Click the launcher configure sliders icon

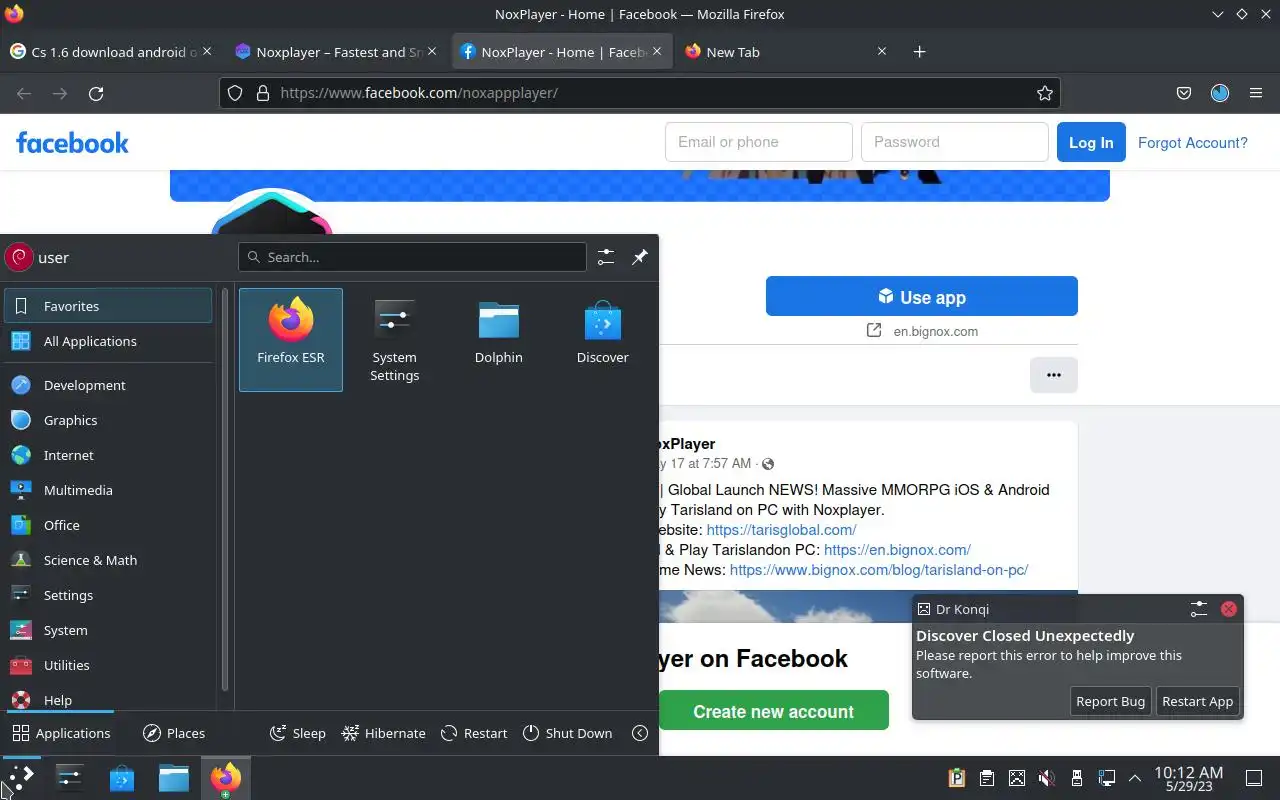pyautogui.click(x=606, y=257)
